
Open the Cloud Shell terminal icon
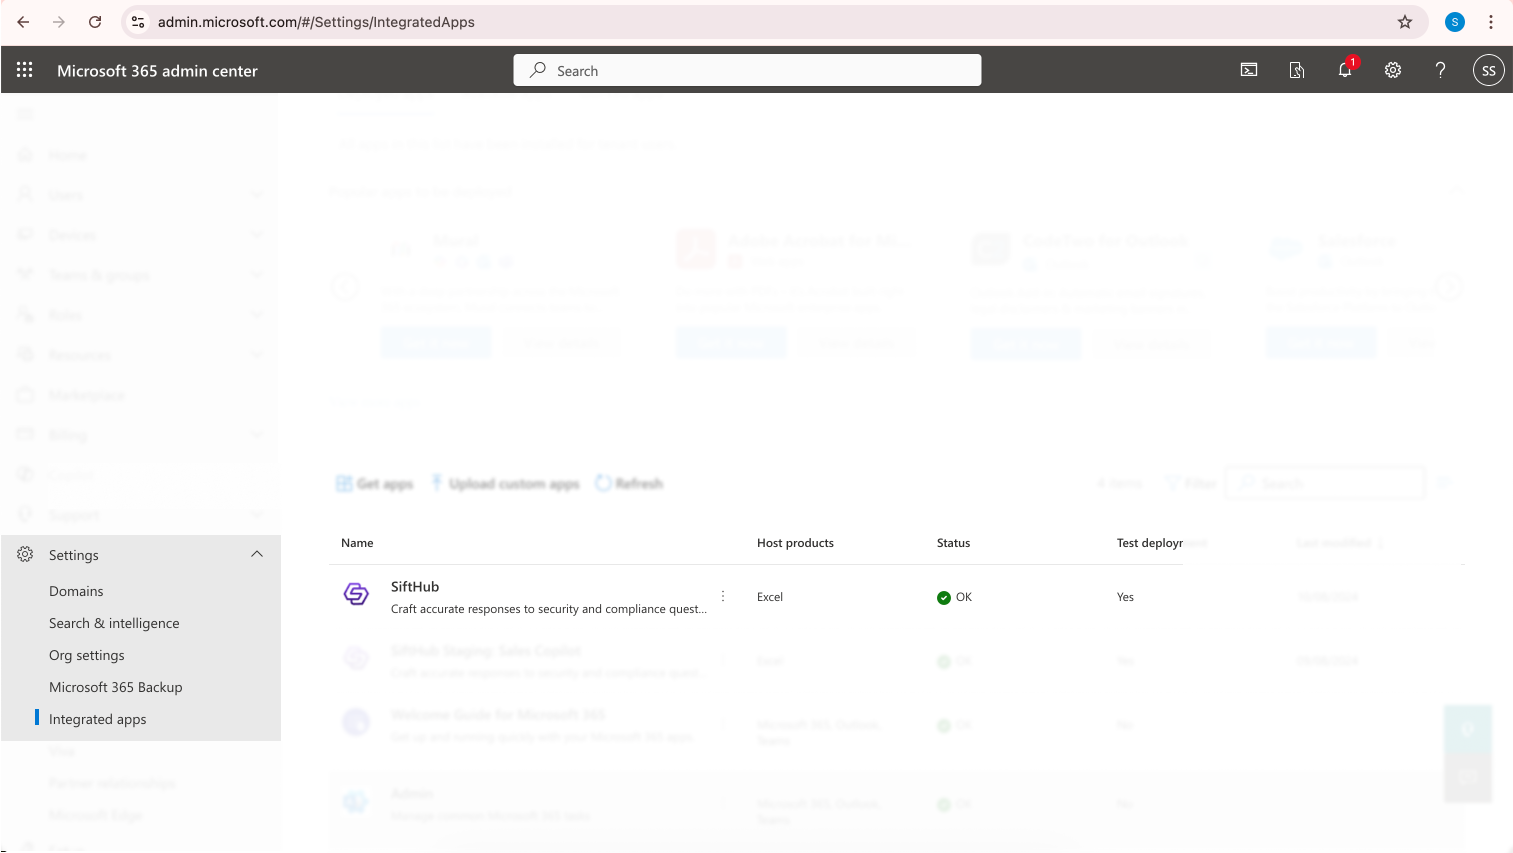click(1249, 70)
